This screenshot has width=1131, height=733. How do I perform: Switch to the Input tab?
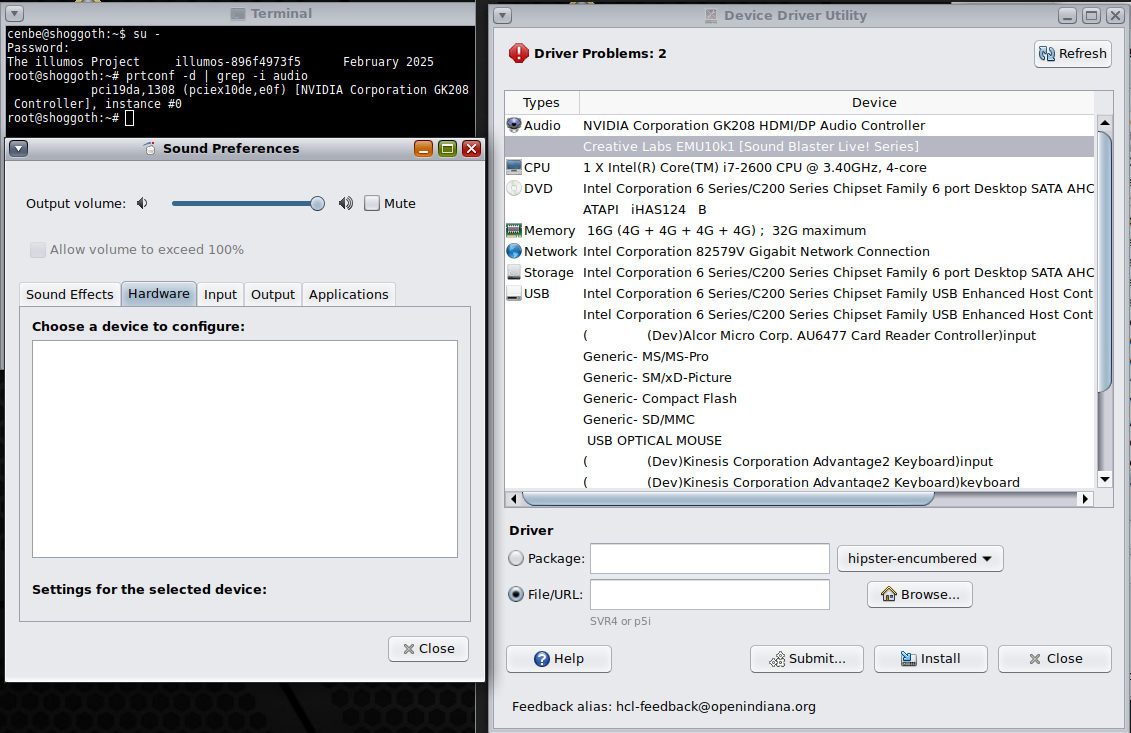coord(220,294)
